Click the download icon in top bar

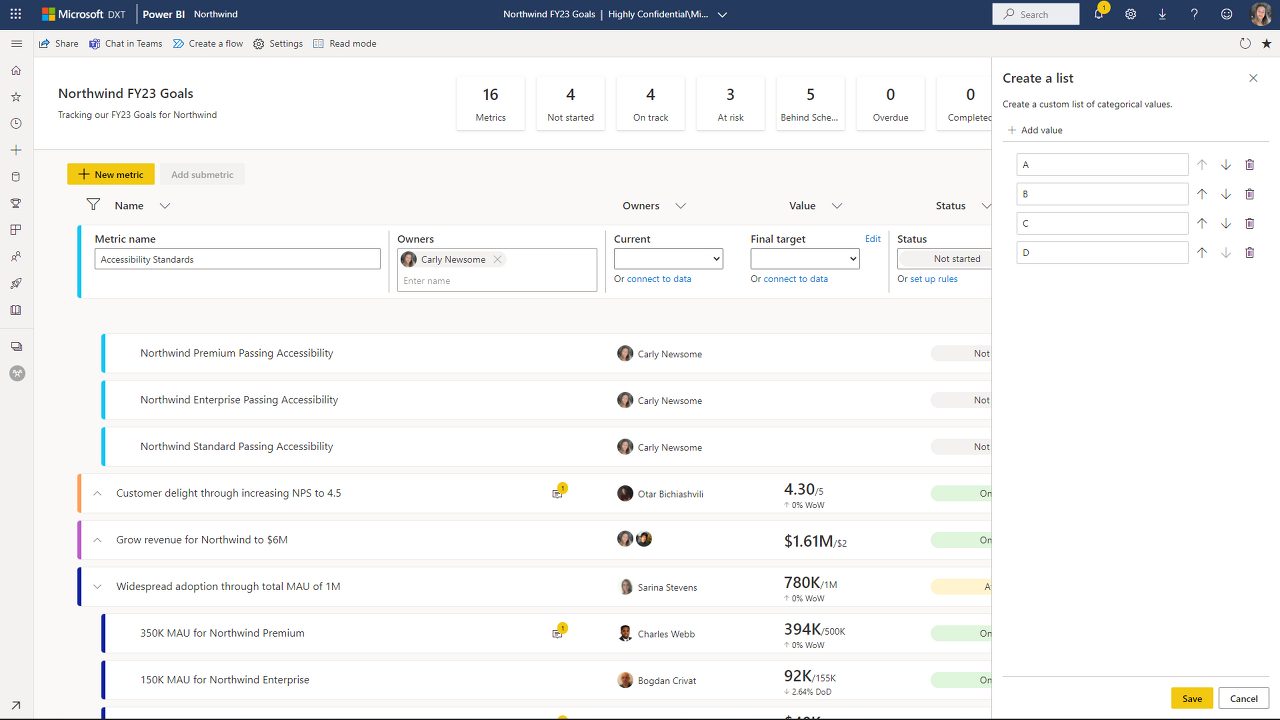(1162, 15)
